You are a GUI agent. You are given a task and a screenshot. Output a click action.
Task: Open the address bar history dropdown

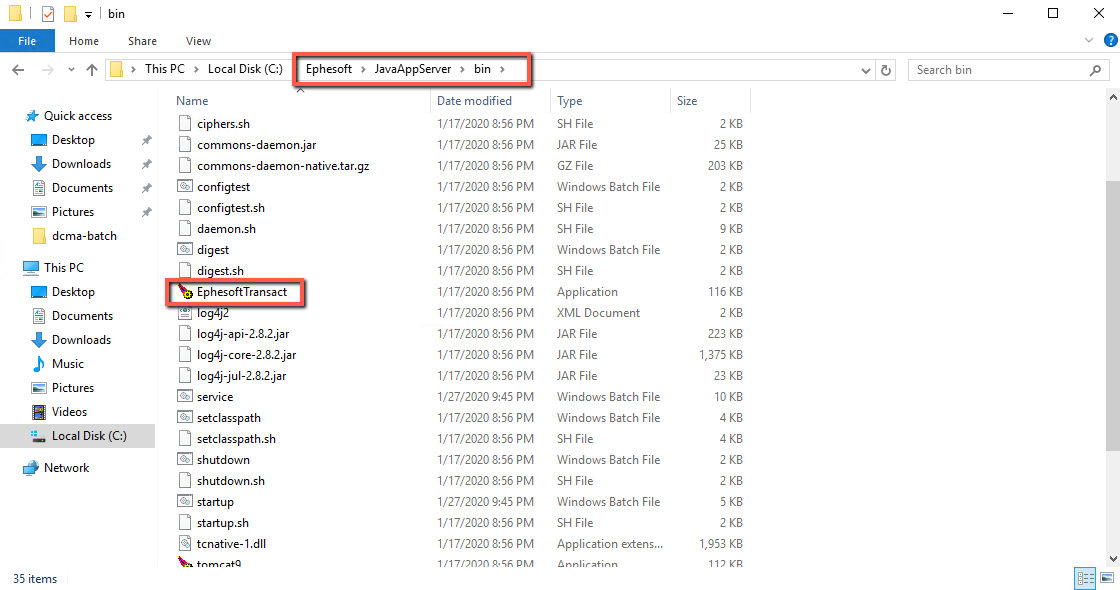point(866,70)
